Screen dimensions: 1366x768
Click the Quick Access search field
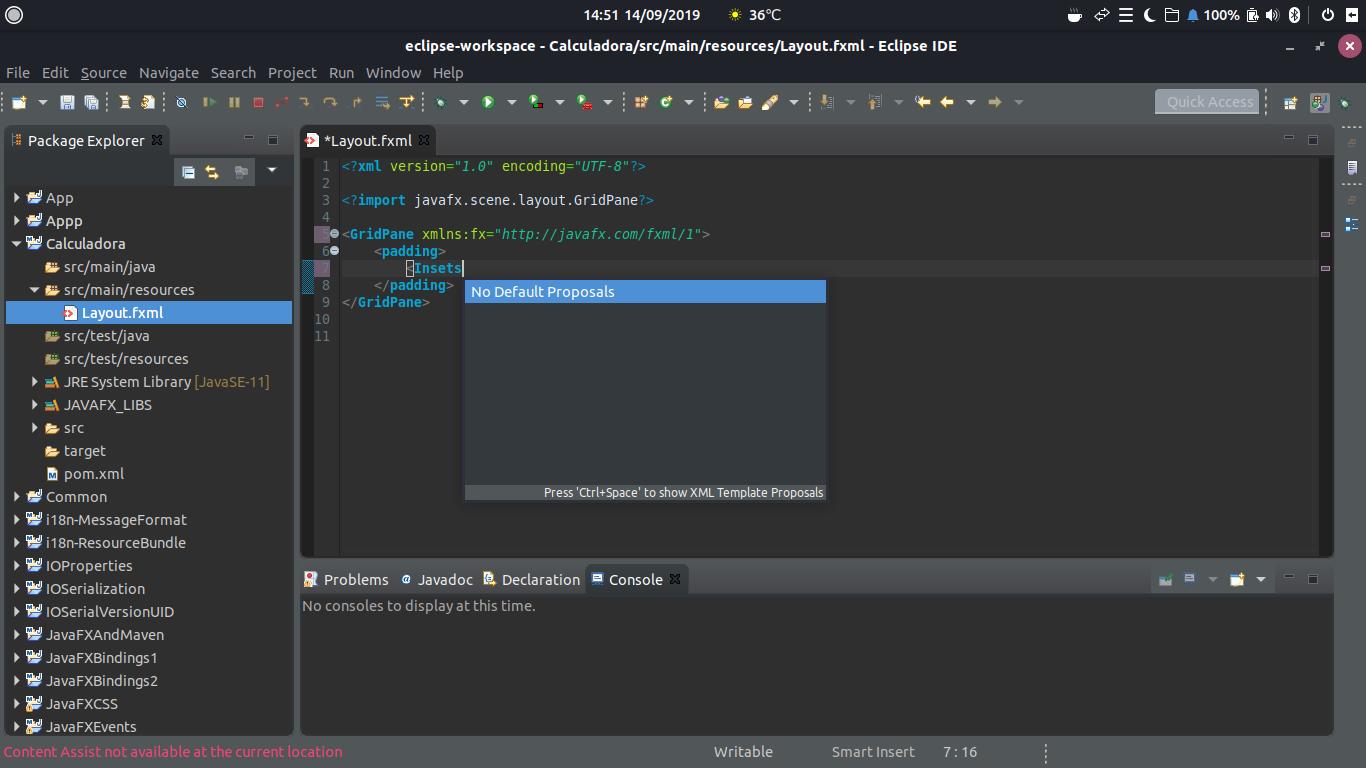1209,102
